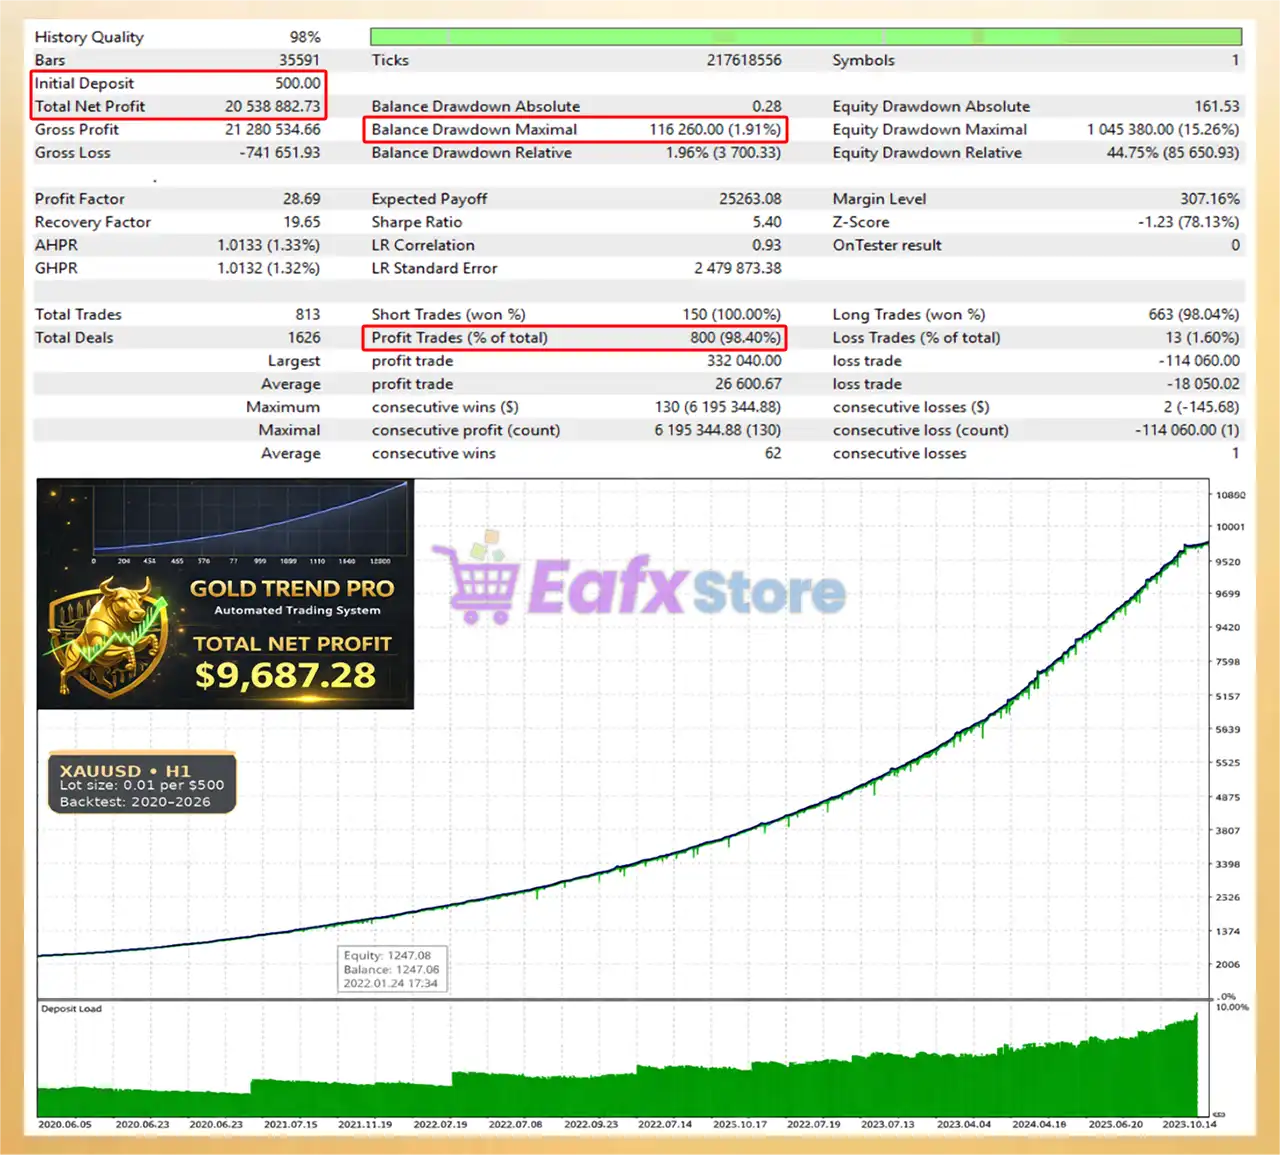
Task: Select the Total Net Profit label
Action: click(x=90, y=107)
